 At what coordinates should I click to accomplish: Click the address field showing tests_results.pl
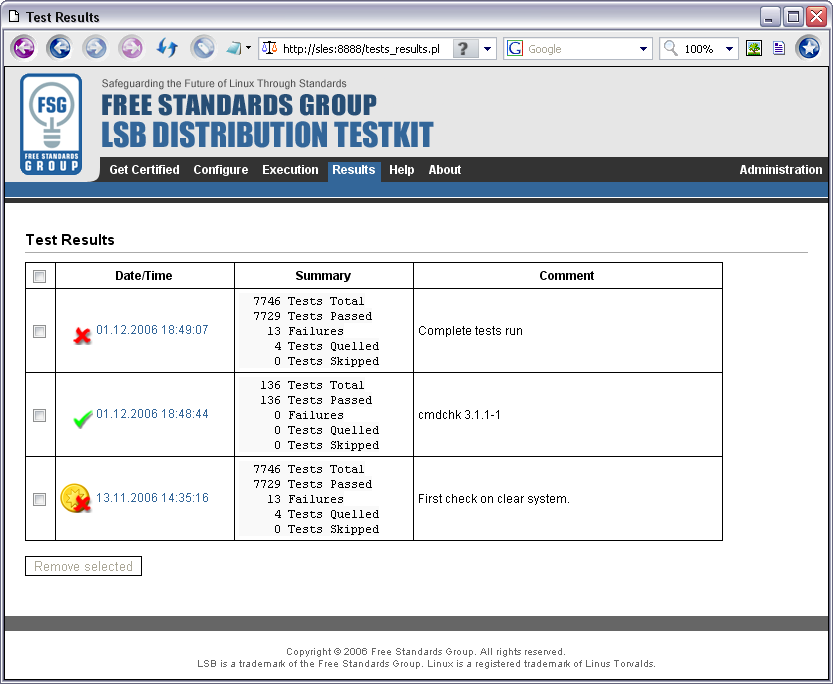361,49
